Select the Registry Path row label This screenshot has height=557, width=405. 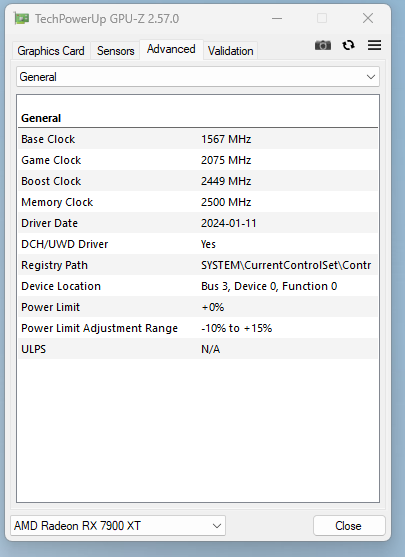click(x=54, y=265)
